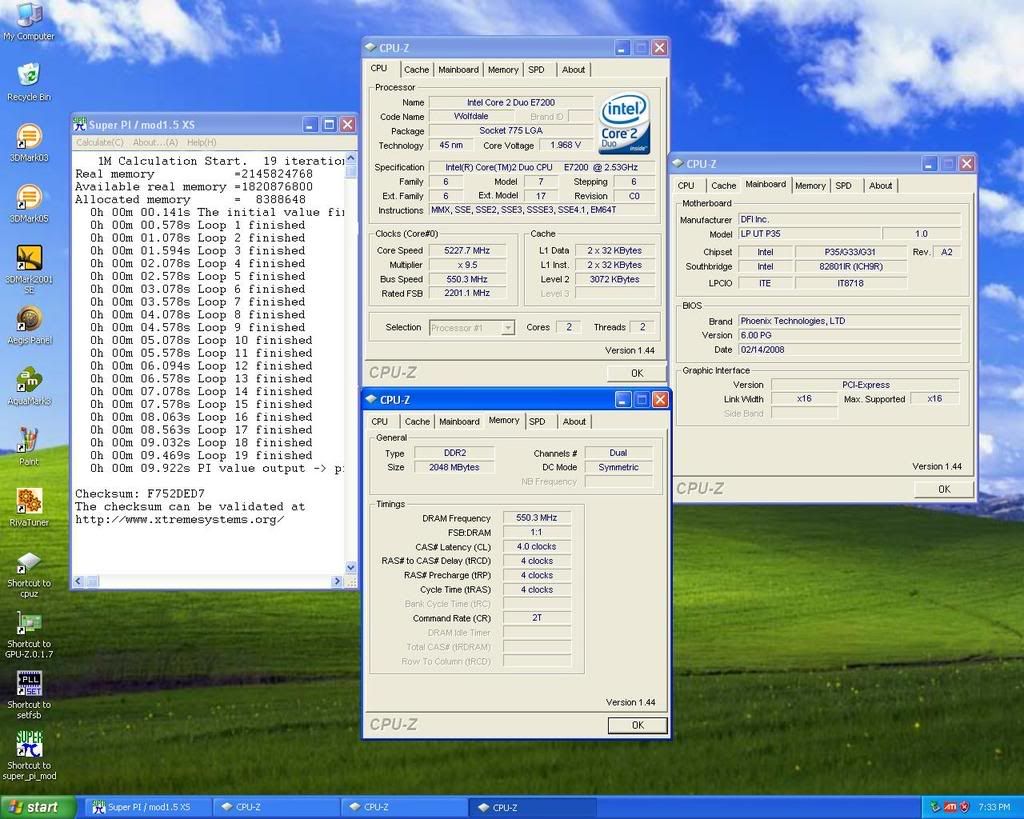Click the xtremesystems.org URL text
Viewport: 1024px width, 819px height.
point(180,520)
